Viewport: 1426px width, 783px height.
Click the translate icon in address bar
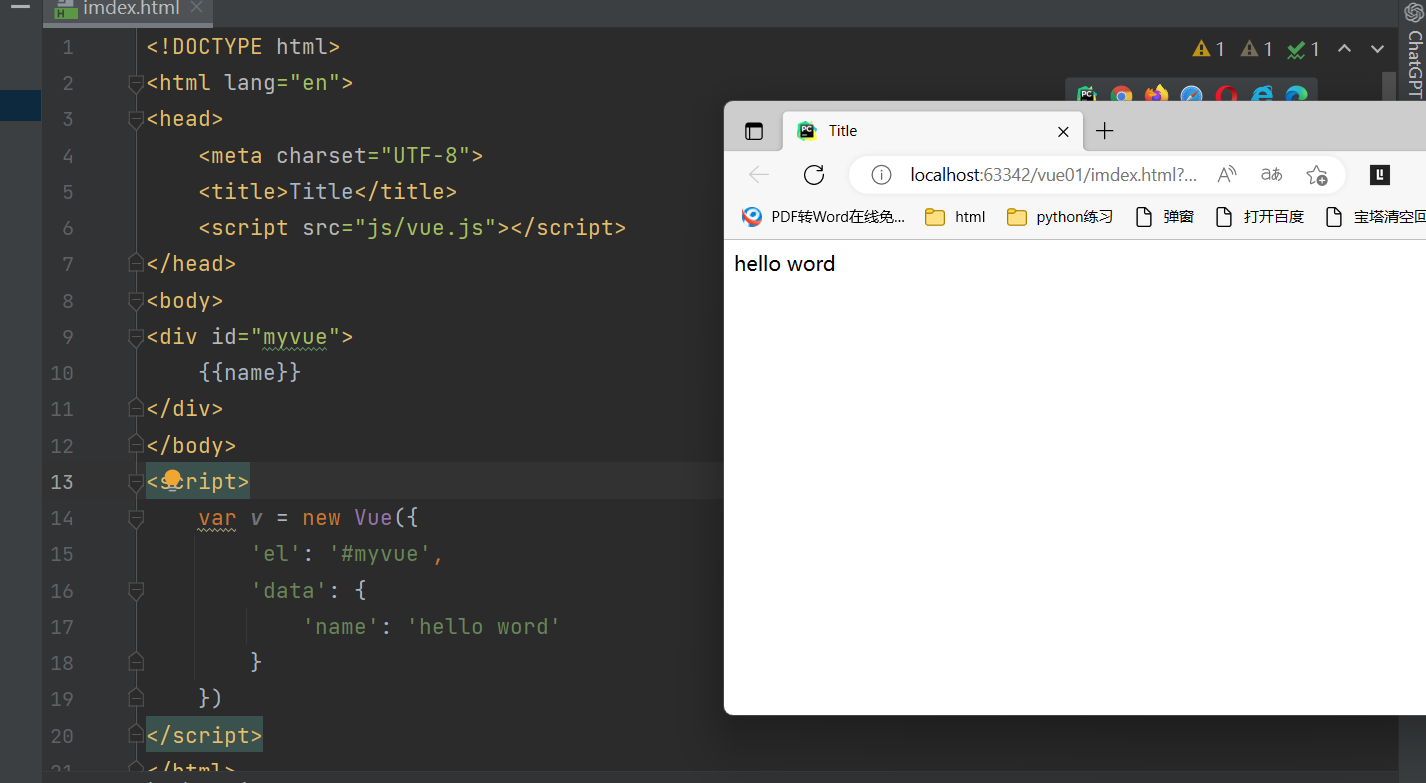(1271, 175)
